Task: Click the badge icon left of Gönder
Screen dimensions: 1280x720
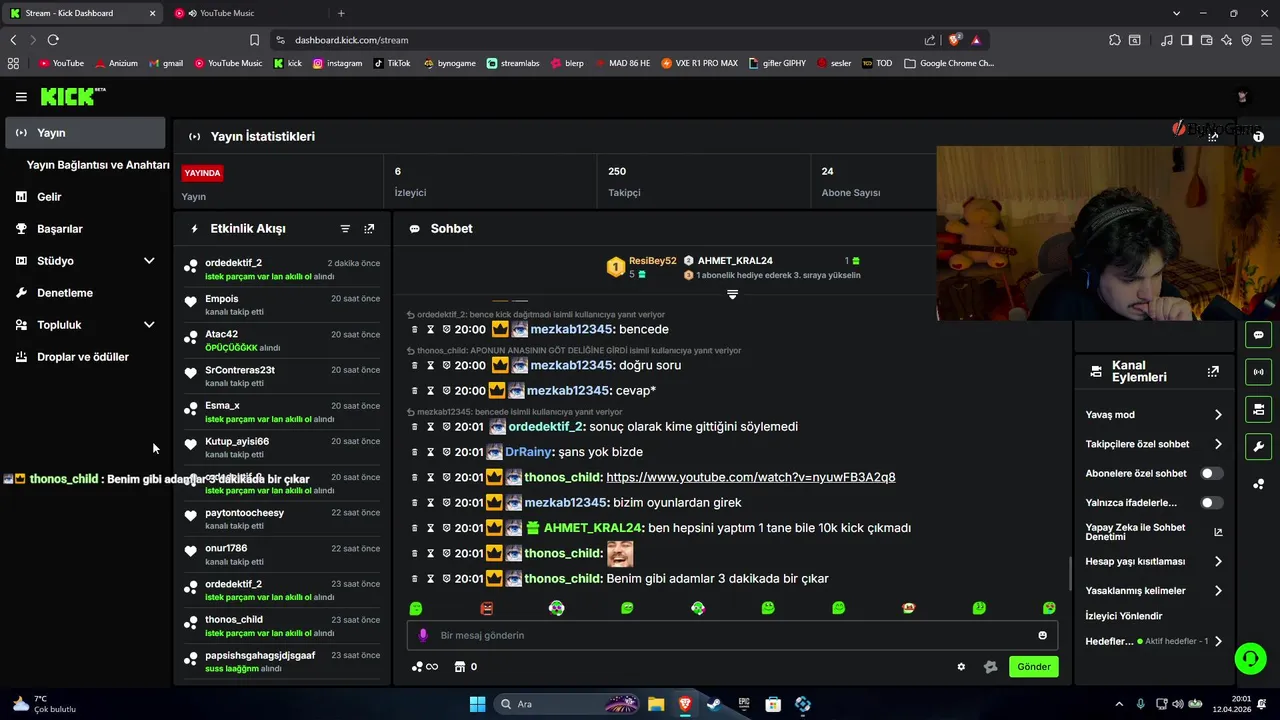Action: pos(991,667)
